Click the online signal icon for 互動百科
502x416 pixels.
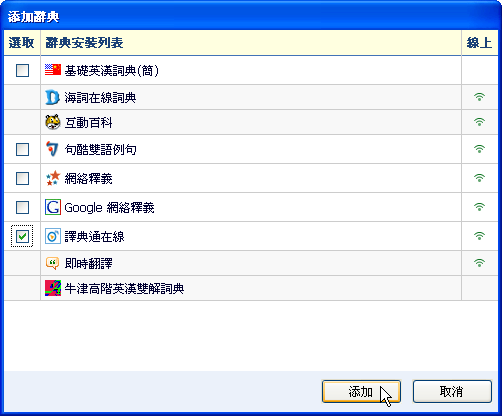(x=479, y=122)
